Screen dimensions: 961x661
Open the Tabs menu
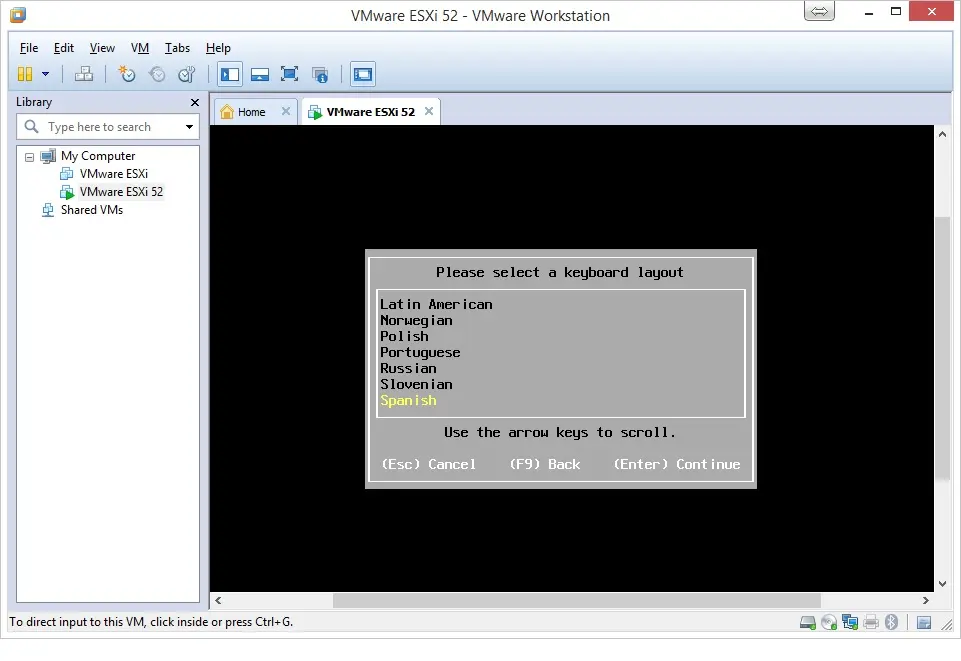pos(177,48)
